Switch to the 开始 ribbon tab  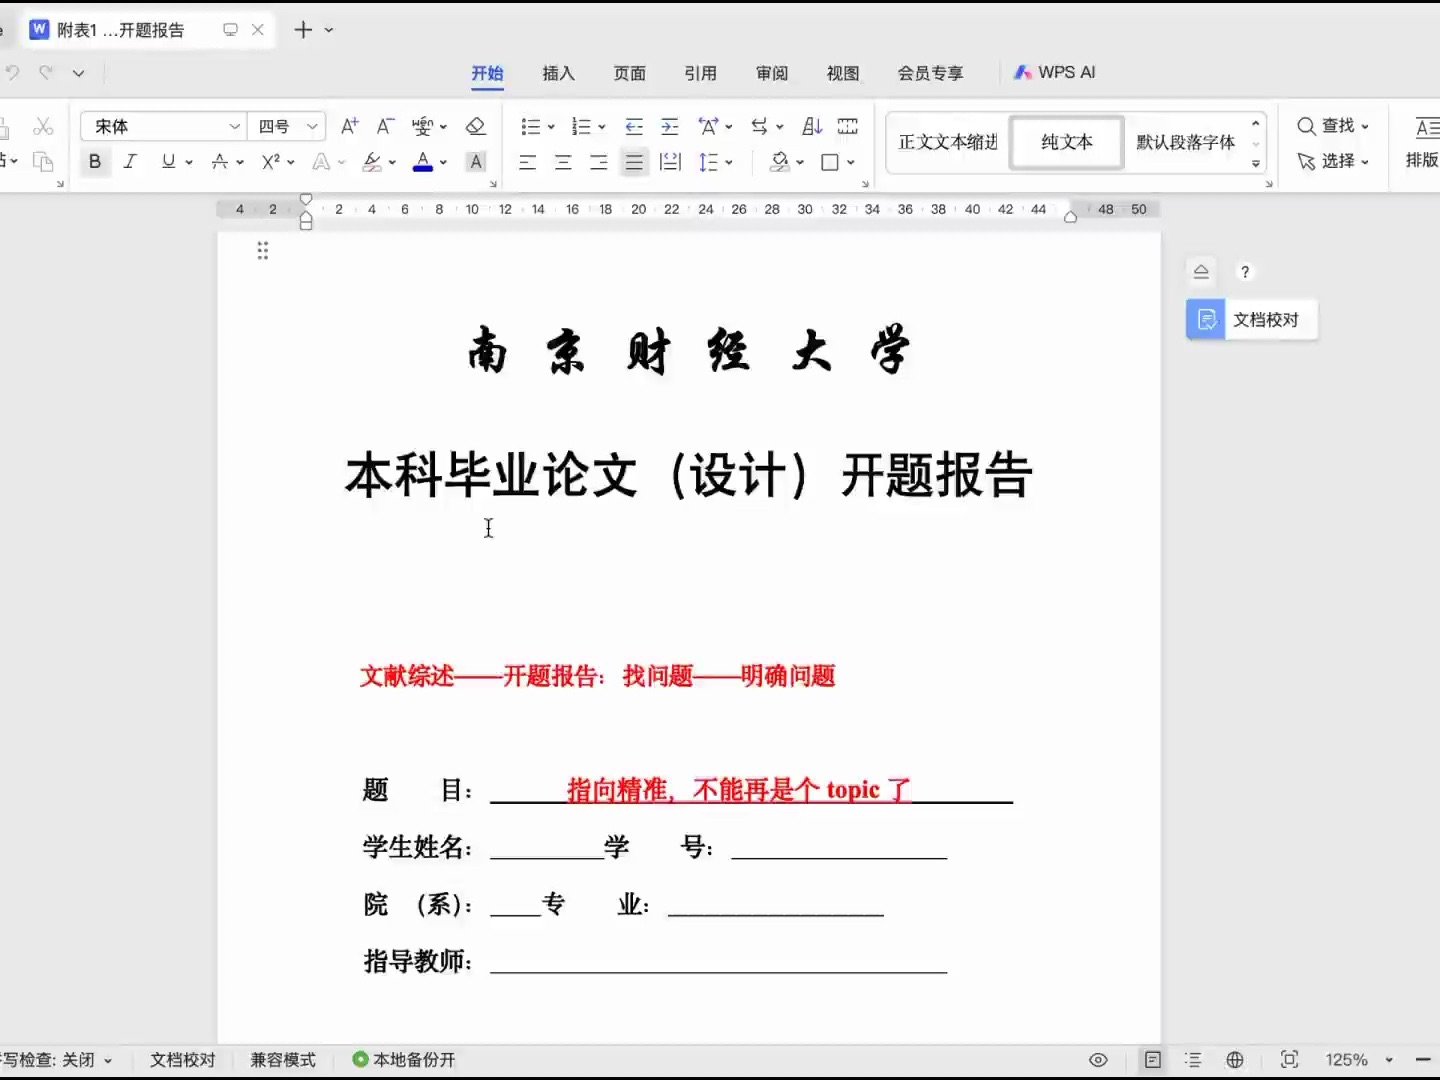pos(487,73)
